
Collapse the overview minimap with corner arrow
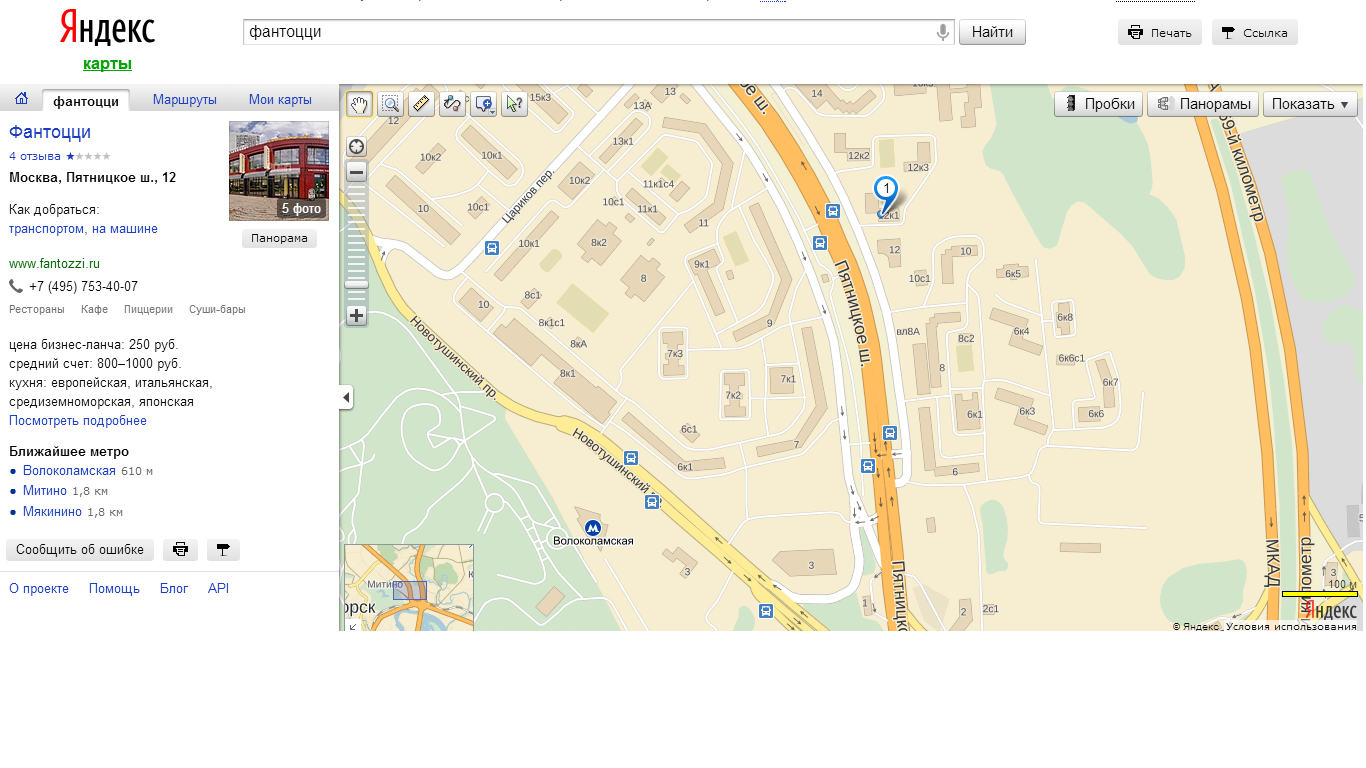coord(352,625)
